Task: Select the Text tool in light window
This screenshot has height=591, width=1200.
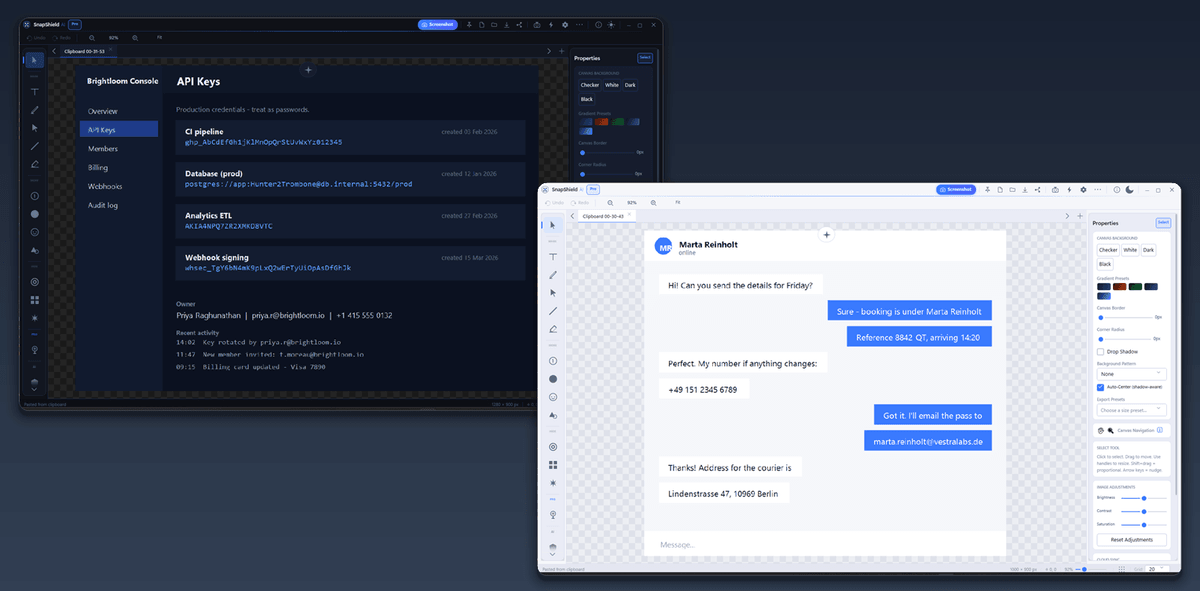Action: click(552, 257)
